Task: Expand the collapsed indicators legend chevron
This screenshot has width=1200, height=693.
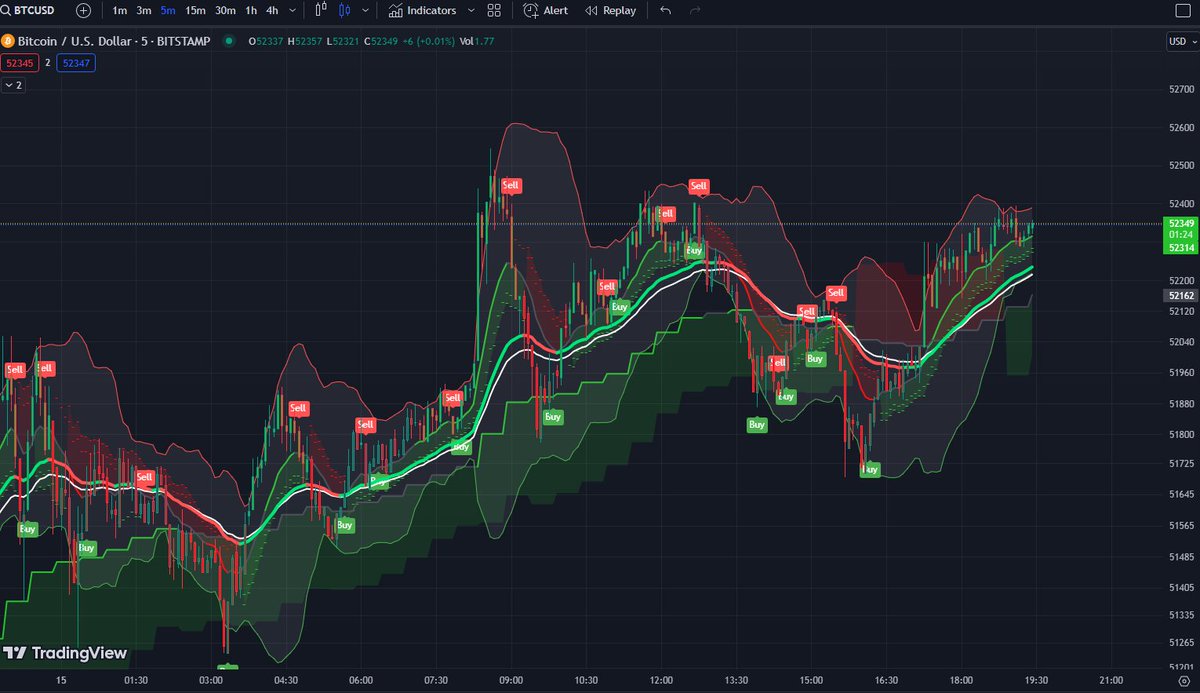Action: click(x=13, y=86)
